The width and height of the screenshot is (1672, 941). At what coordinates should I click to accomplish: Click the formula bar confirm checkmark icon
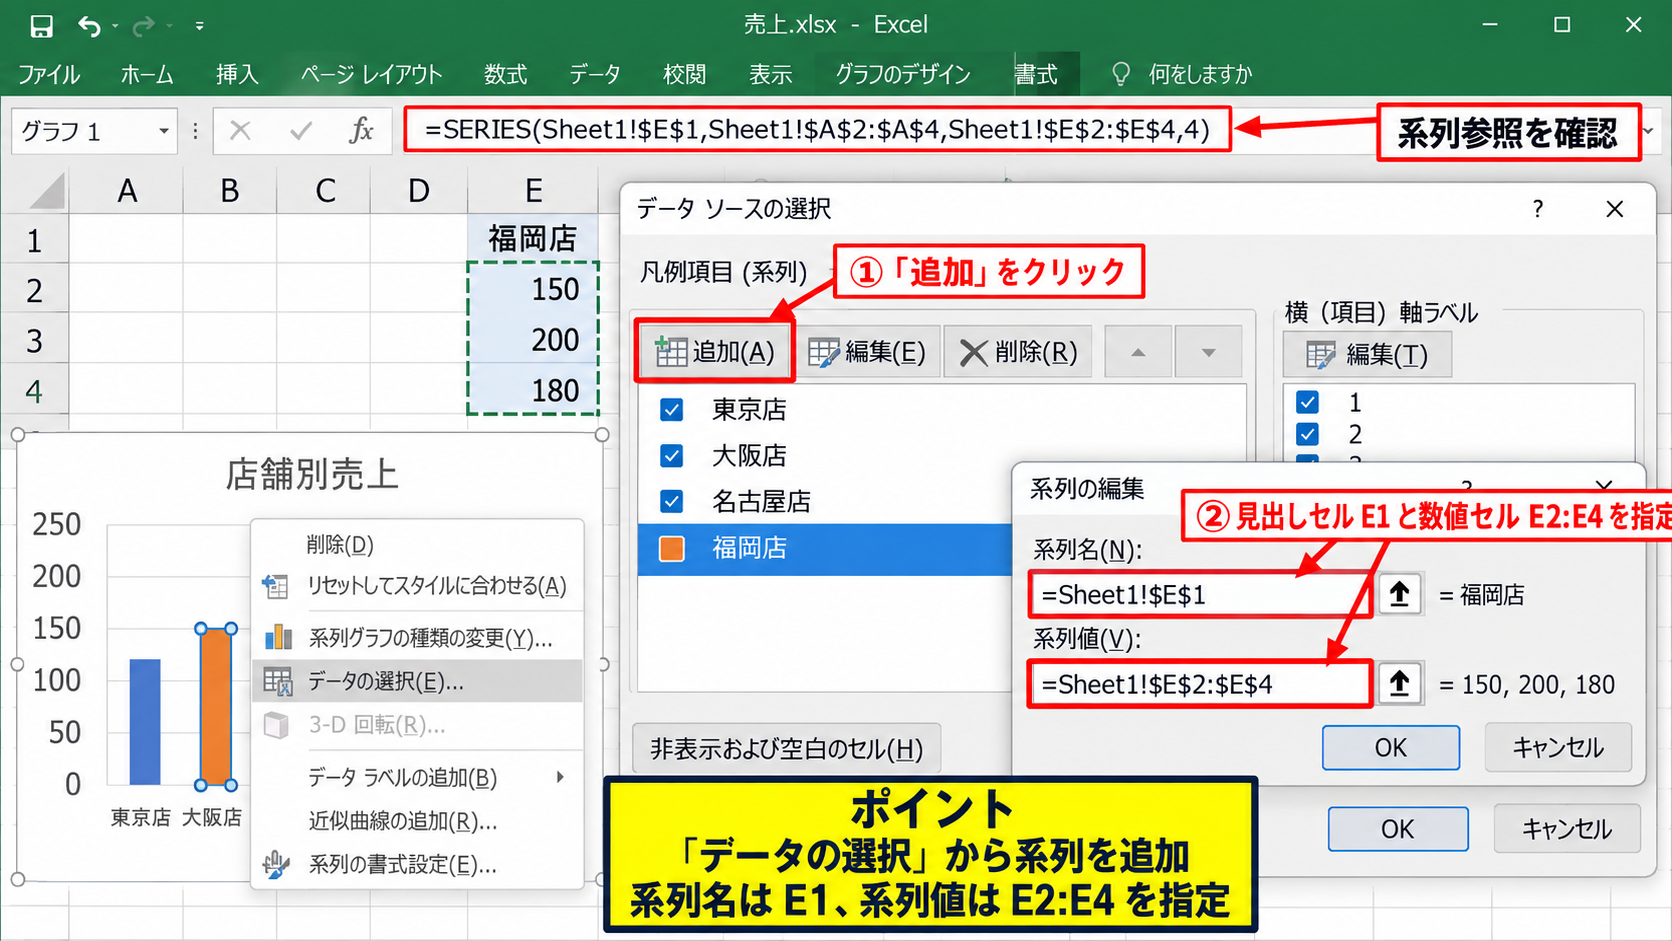click(x=300, y=131)
